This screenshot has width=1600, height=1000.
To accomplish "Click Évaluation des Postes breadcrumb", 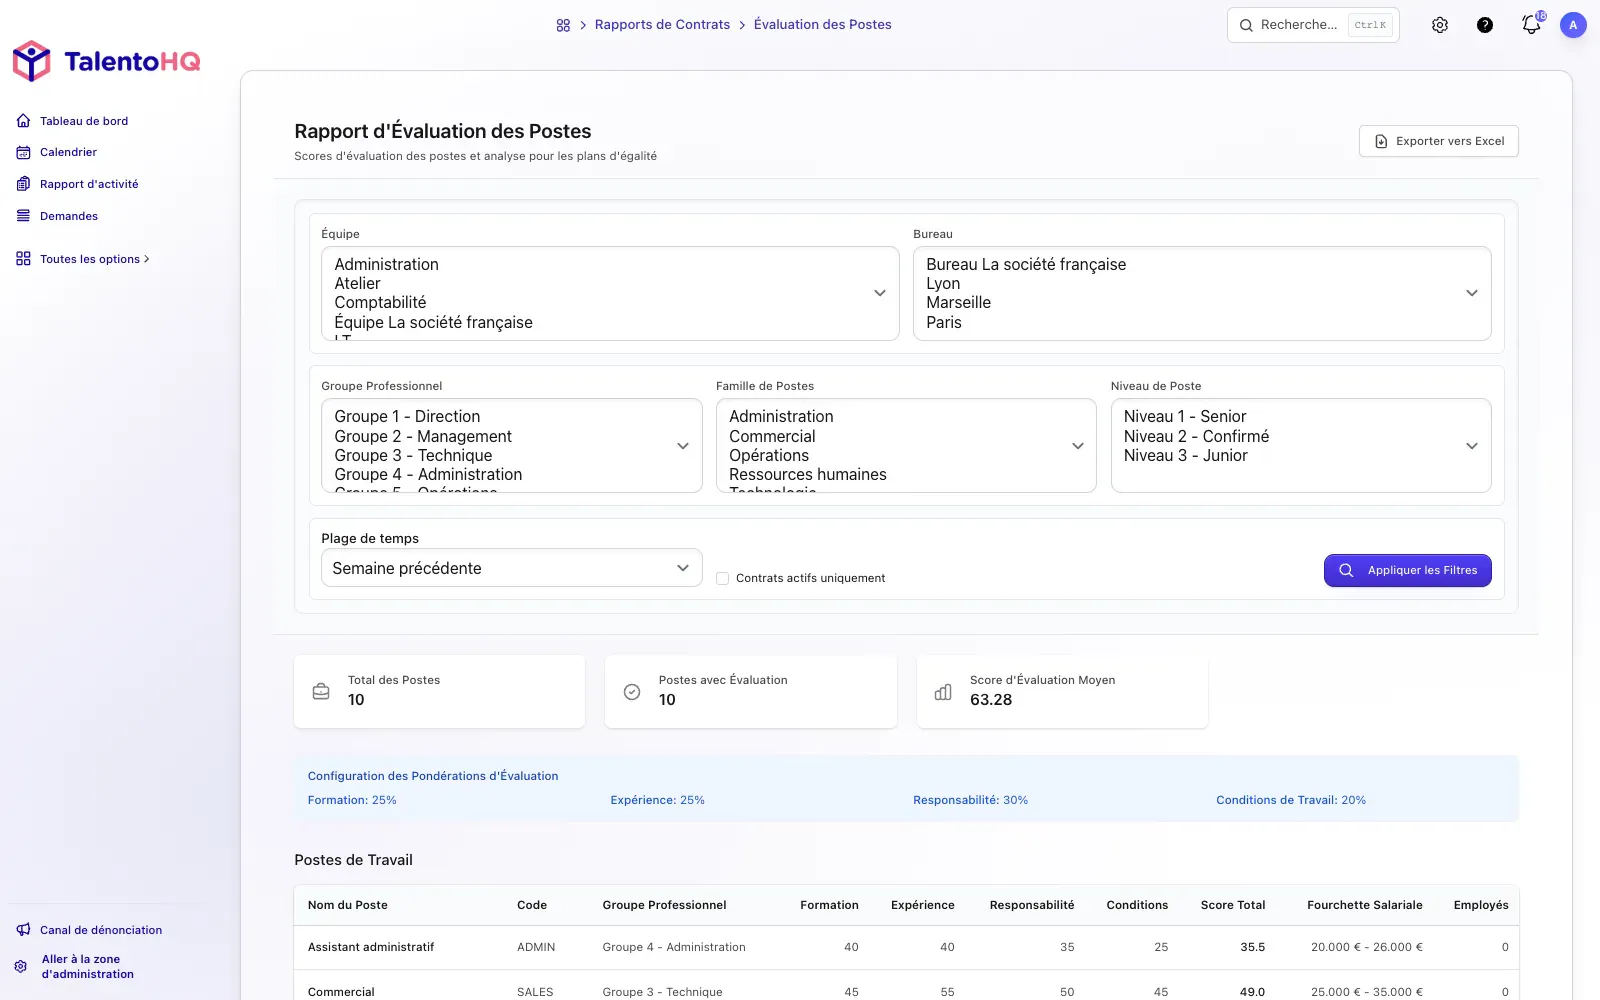I will (822, 25).
